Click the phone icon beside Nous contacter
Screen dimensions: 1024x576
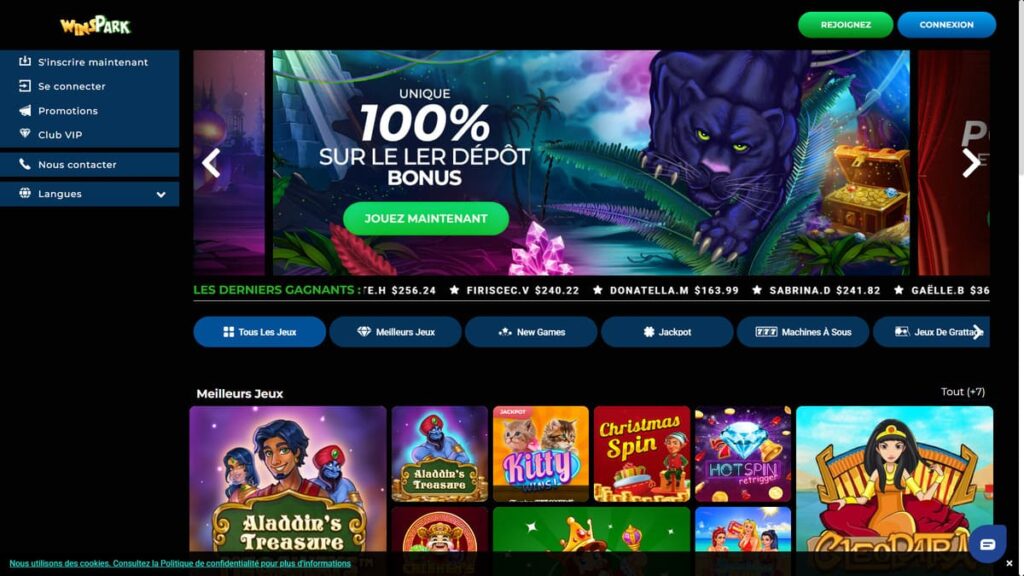[x=25, y=164]
